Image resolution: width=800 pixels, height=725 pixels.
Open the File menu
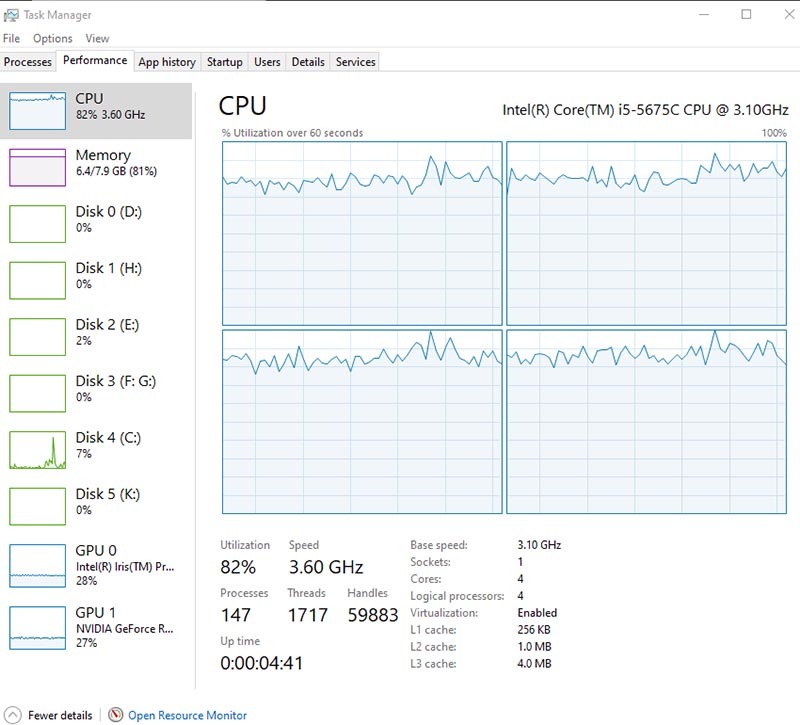point(12,38)
